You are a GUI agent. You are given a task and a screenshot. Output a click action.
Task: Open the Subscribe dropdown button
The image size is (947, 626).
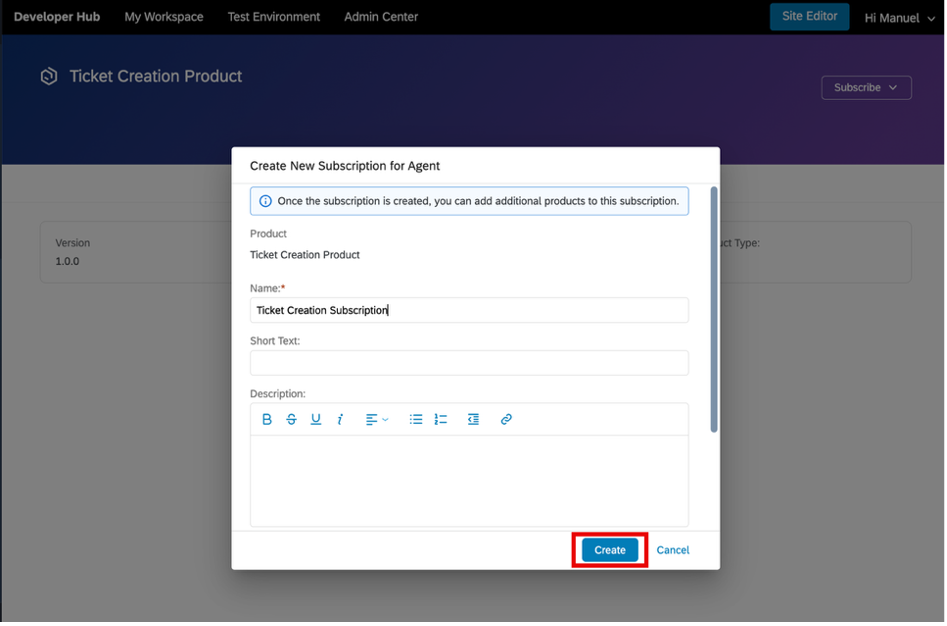click(x=866, y=88)
